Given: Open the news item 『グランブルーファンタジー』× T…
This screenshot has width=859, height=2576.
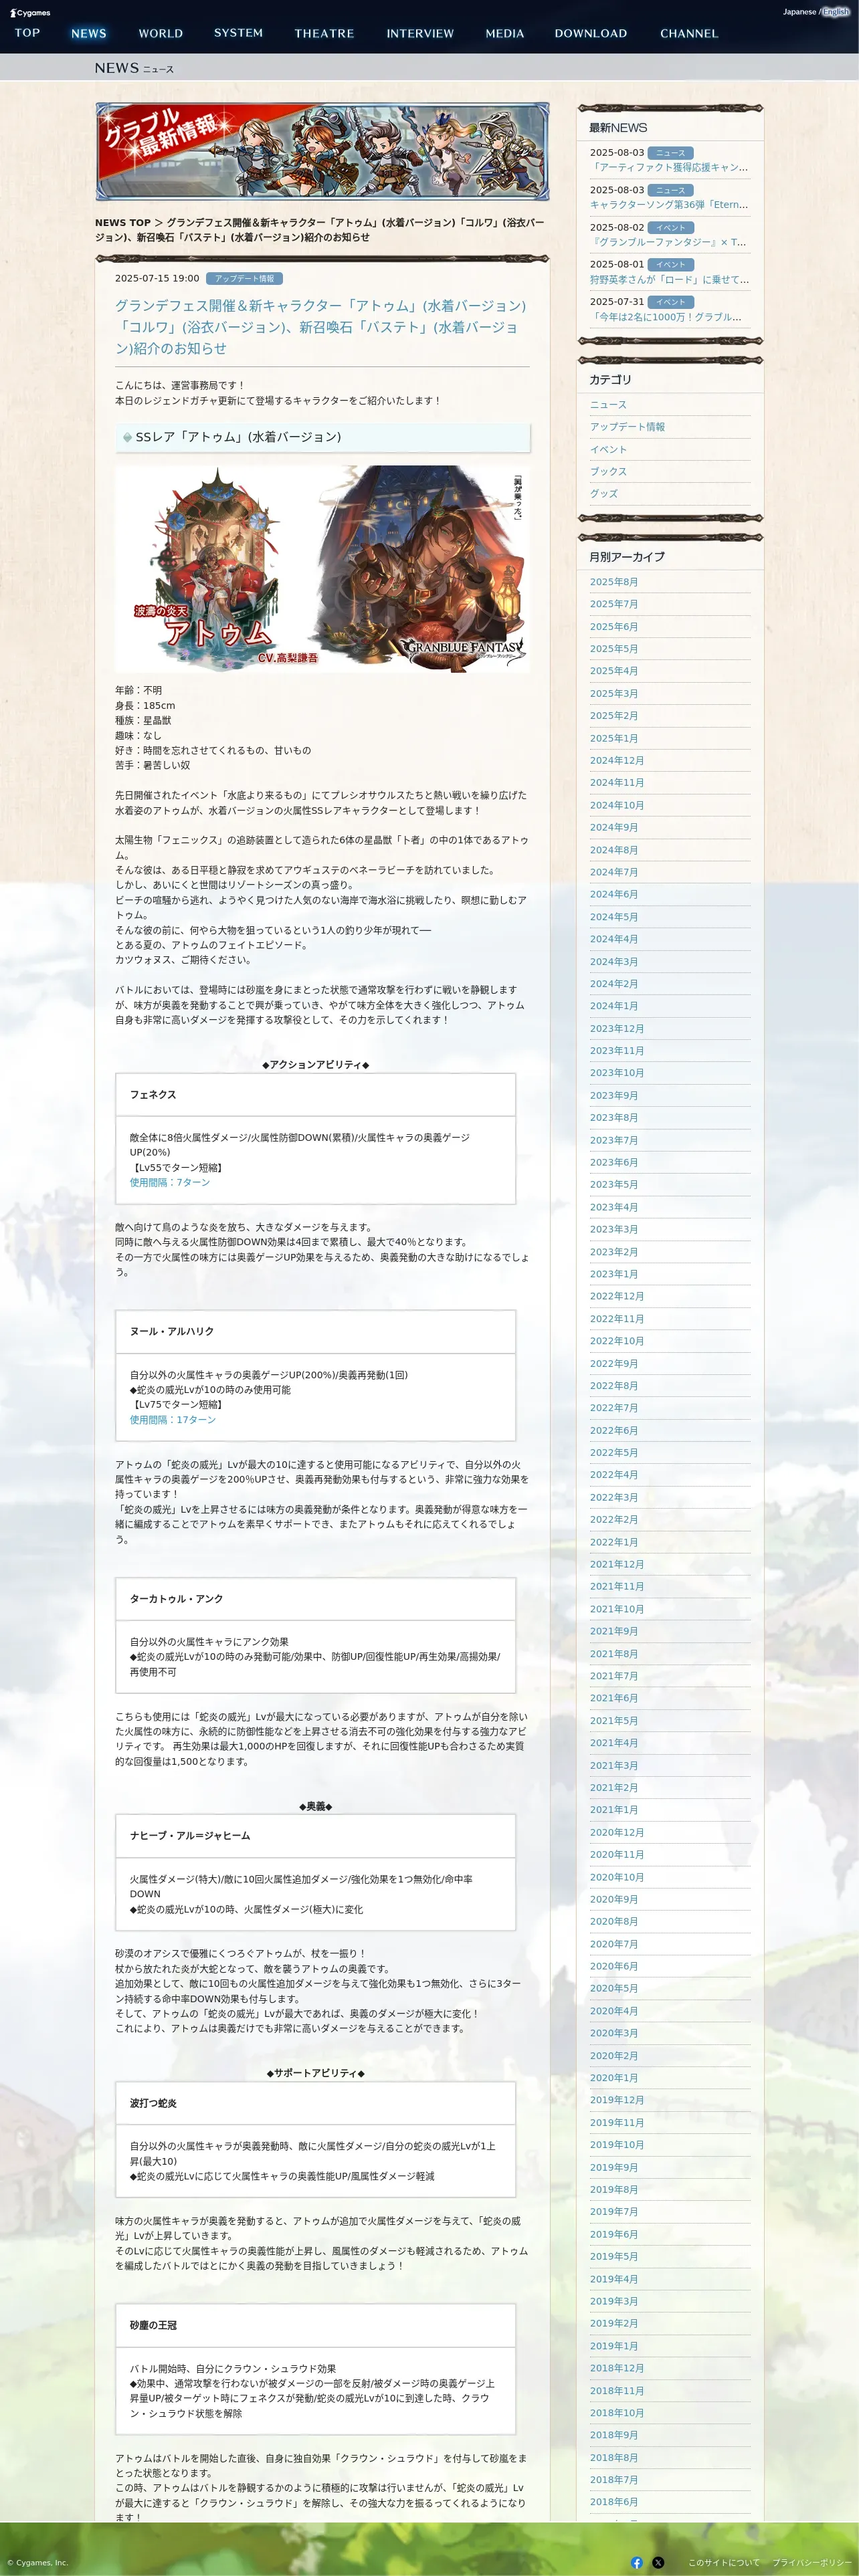Looking at the screenshot, I should point(669,242).
